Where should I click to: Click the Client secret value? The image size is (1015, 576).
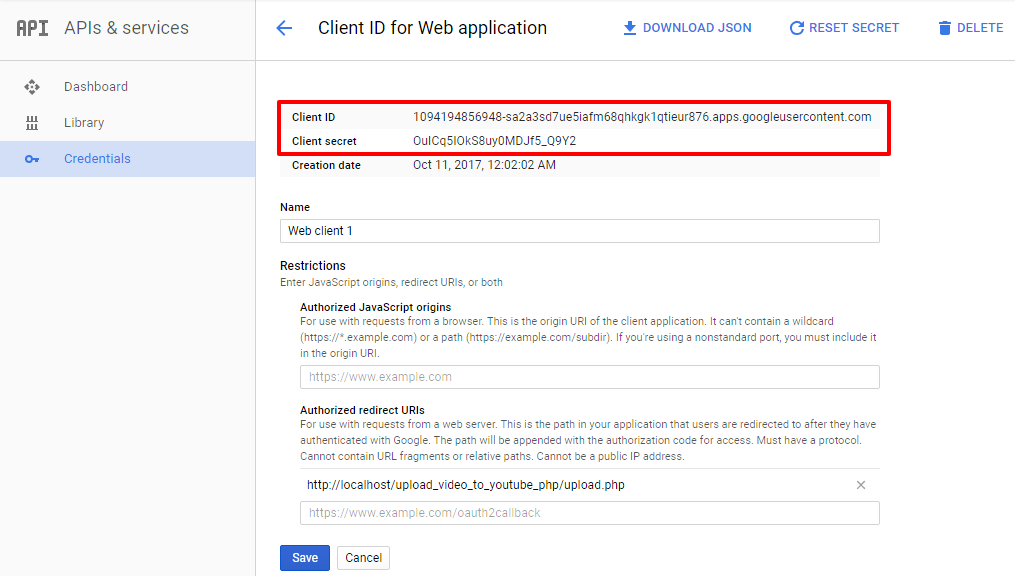[x=495, y=141]
